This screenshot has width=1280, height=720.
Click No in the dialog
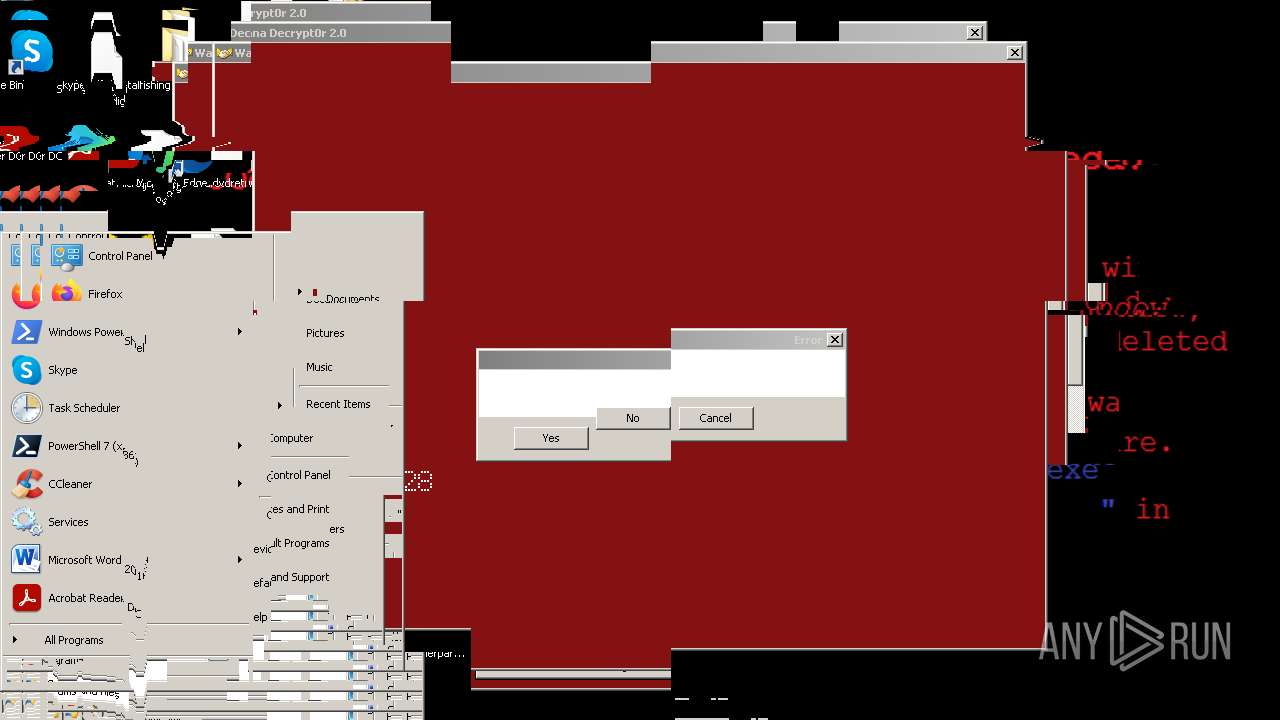point(633,418)
